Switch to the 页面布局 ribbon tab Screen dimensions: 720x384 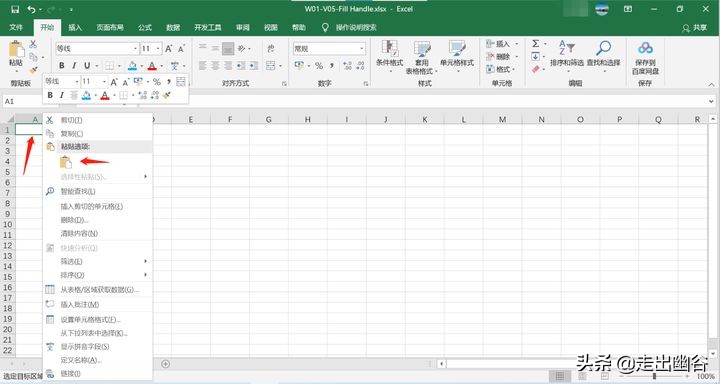point(110,28)
